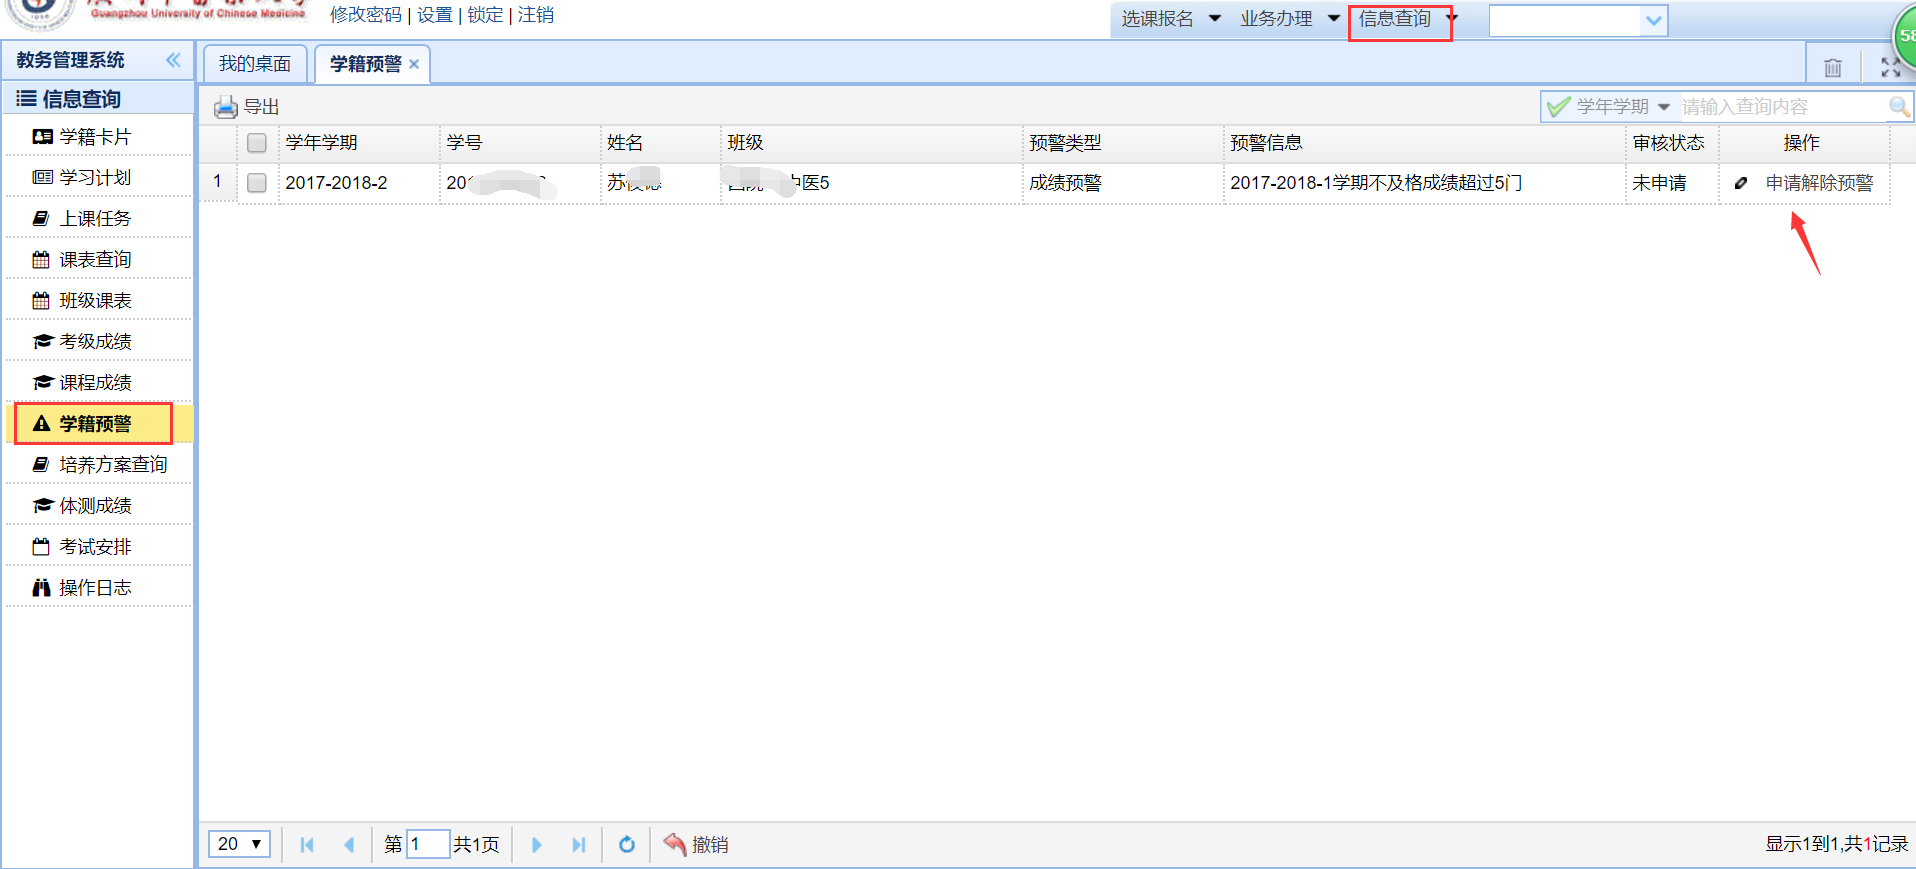The width and height of the screenshot is (1916, 869).
Task: Open 课程成绩 in the sidebar
Action: point(95,382)
